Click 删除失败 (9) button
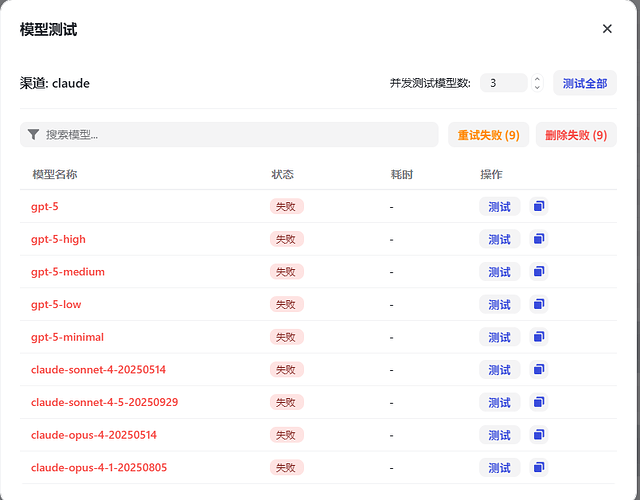 click(x=576, y=135)
